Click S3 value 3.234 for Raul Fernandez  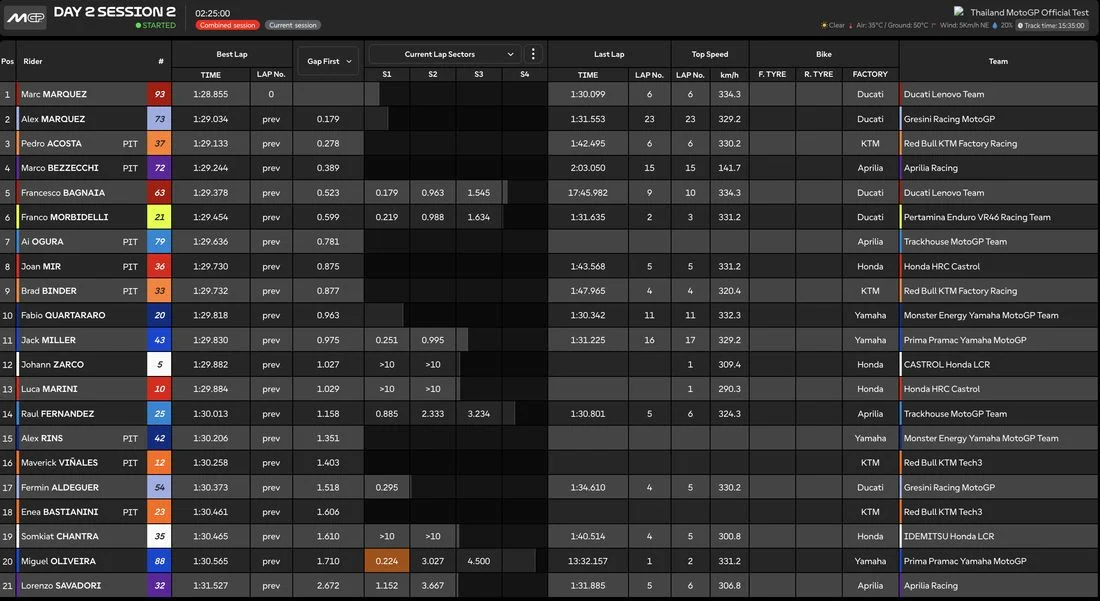(x=478, y=413)
